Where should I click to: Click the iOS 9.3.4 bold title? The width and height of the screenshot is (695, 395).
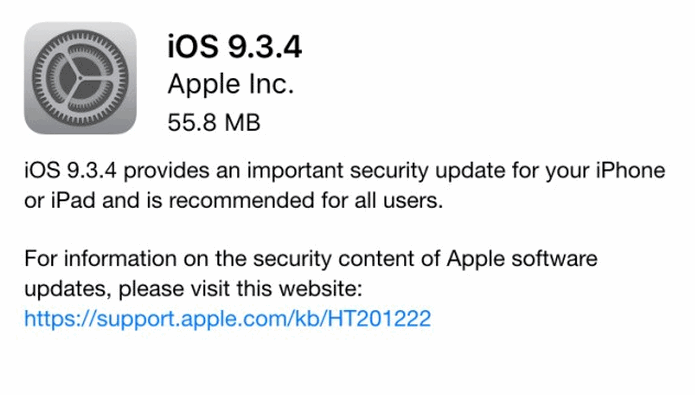pyautogui.click(x=235, y=47)
